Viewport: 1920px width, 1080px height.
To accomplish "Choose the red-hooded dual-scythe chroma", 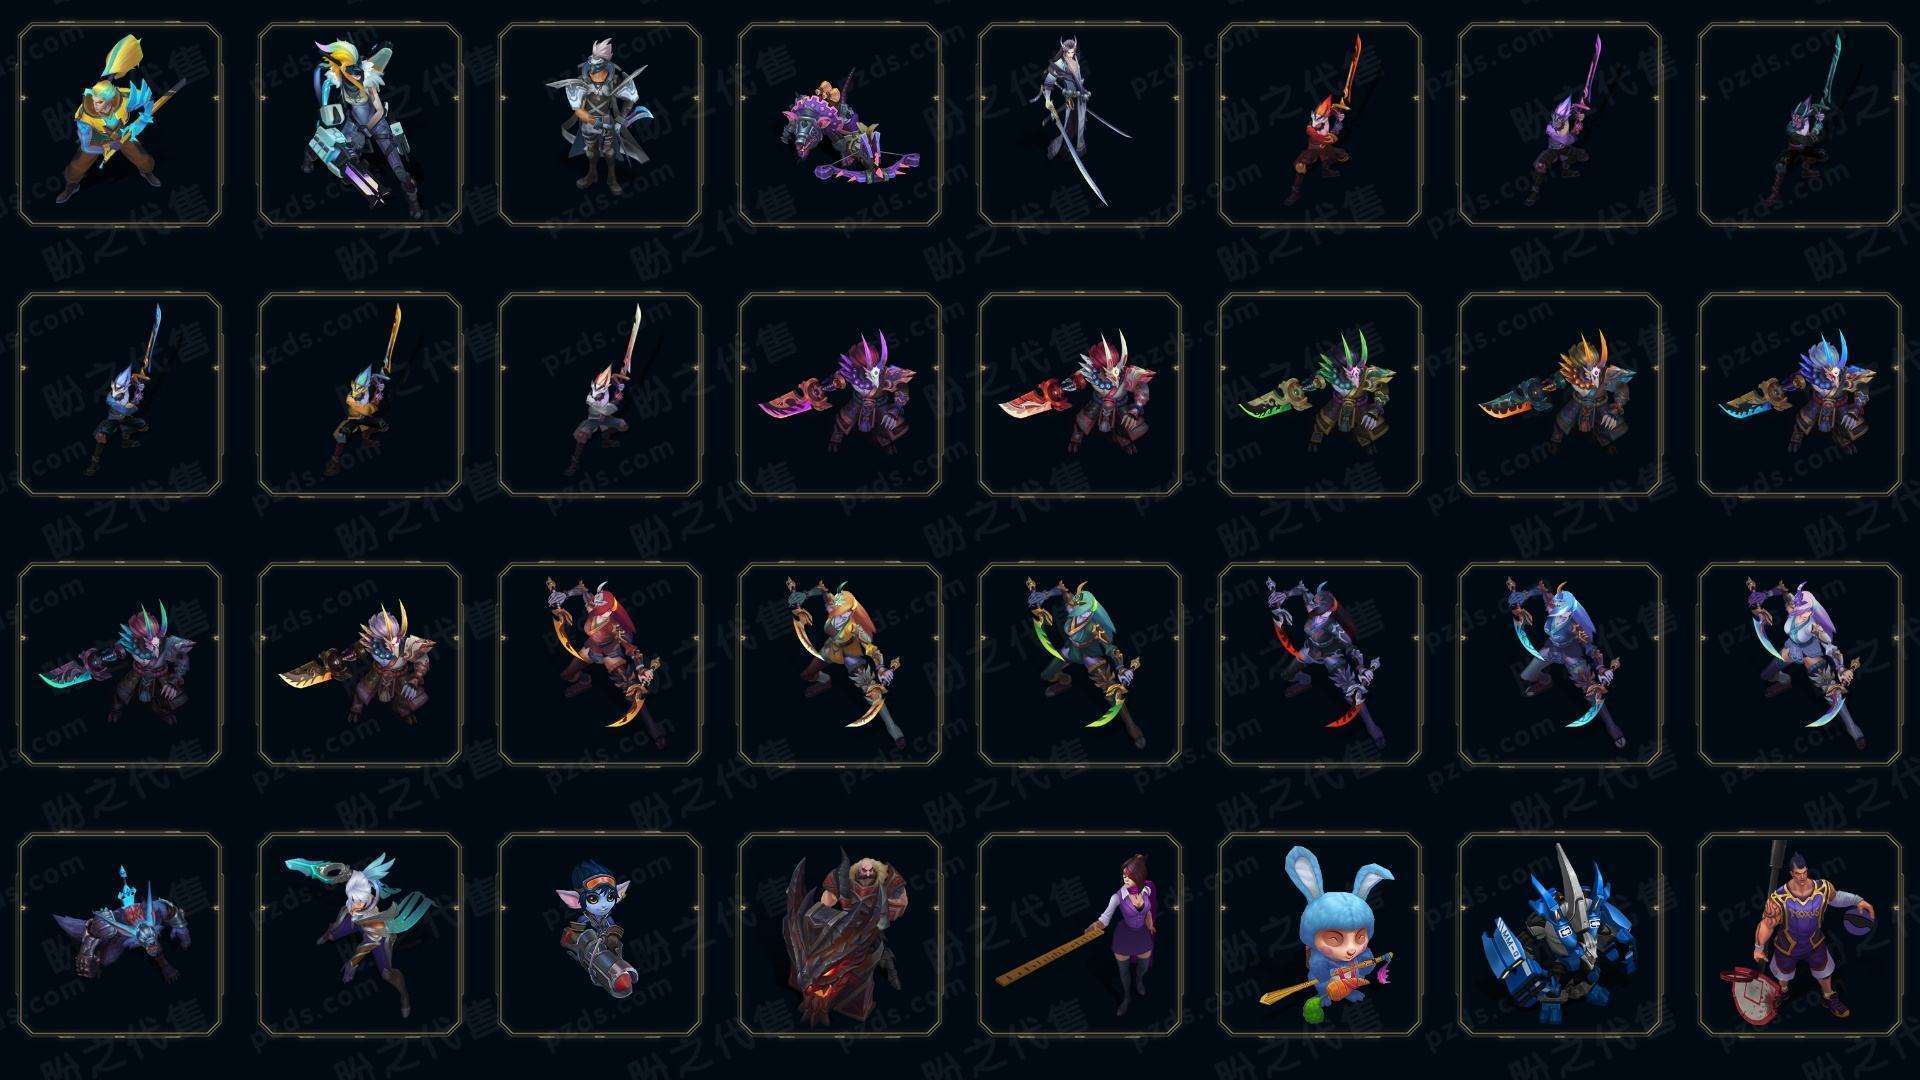I will [599, 664].
